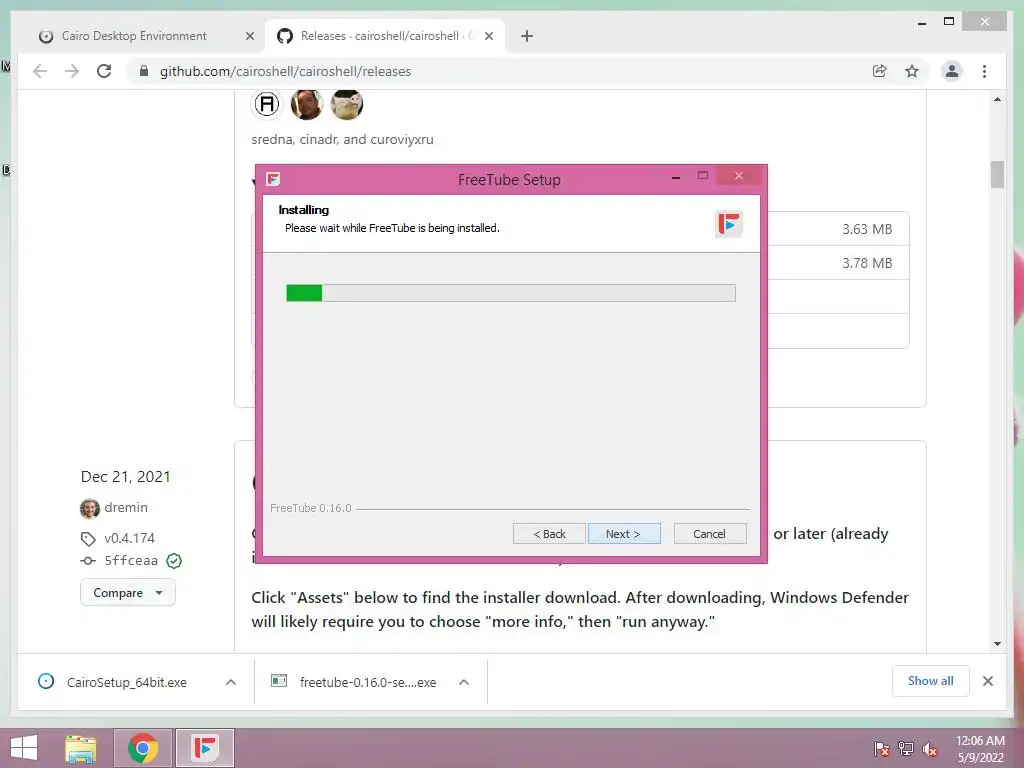Close the Cairo Desktop Environment tab

pyautogui.click(x=249, y=36)
